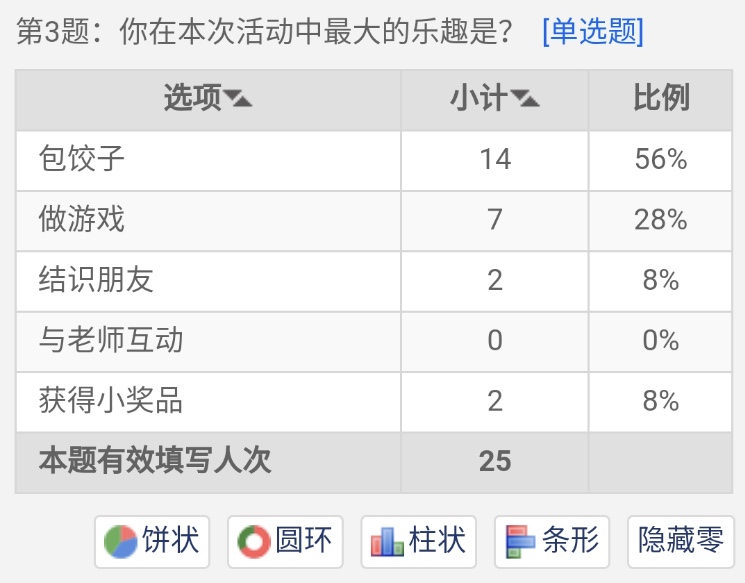Click the 56% ratio cell
The image size is (745, 583).
[x=660, y=160]
